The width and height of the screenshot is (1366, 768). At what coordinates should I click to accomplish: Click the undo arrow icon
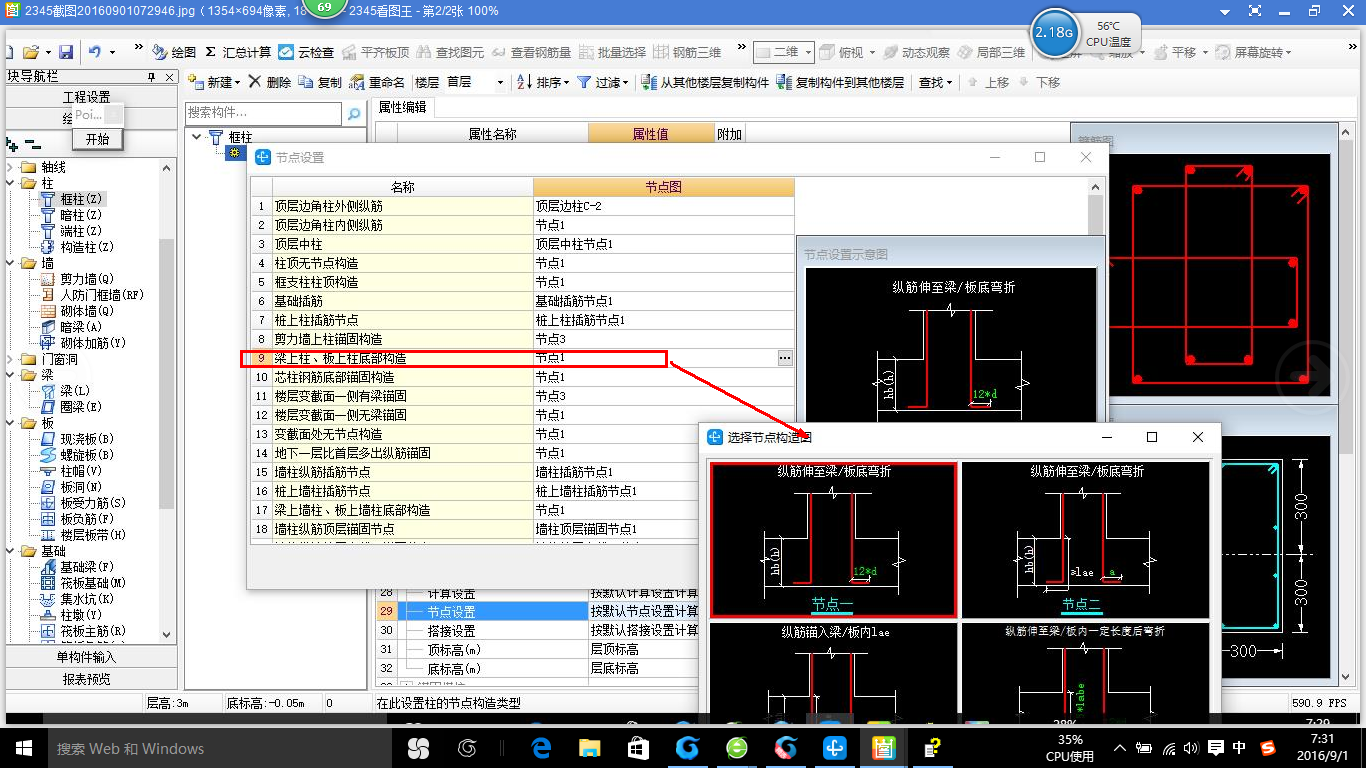click(x=94, y=52)
